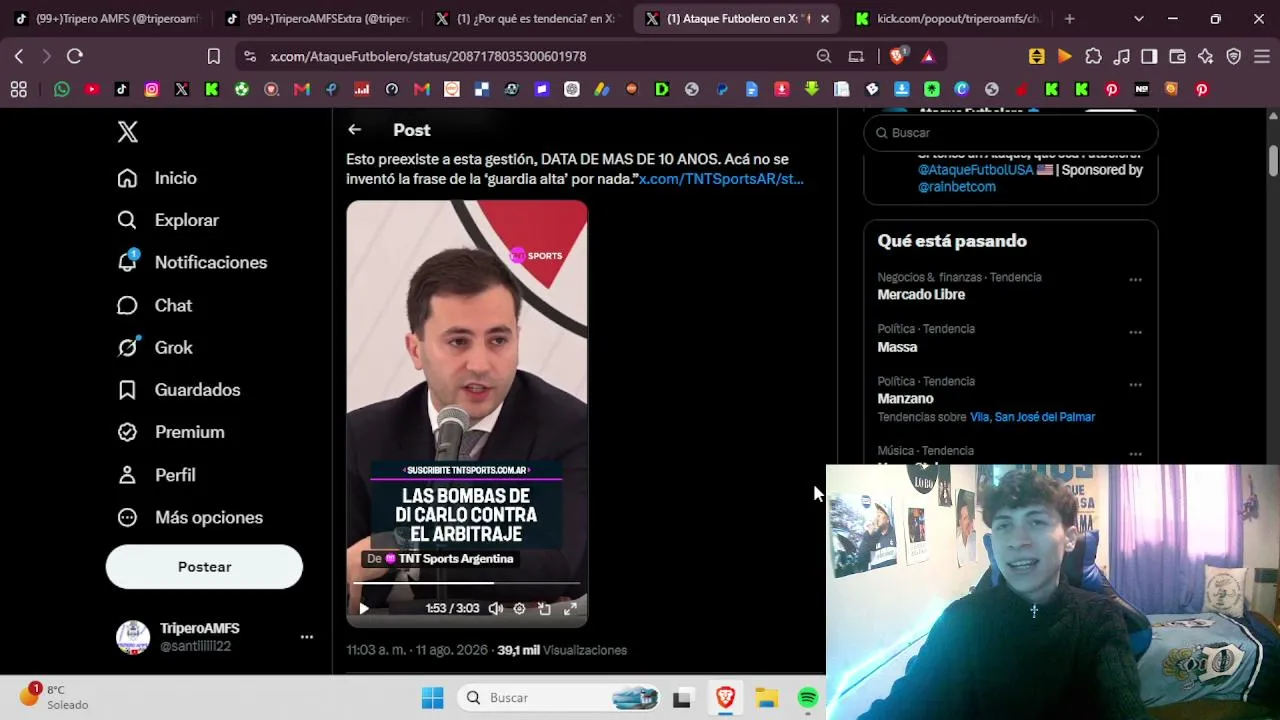The width and height of the screenshot is (1280, 720).
Task: Open more options for Massa trend
Action: pyautogui.click(x=1135, y=332)
